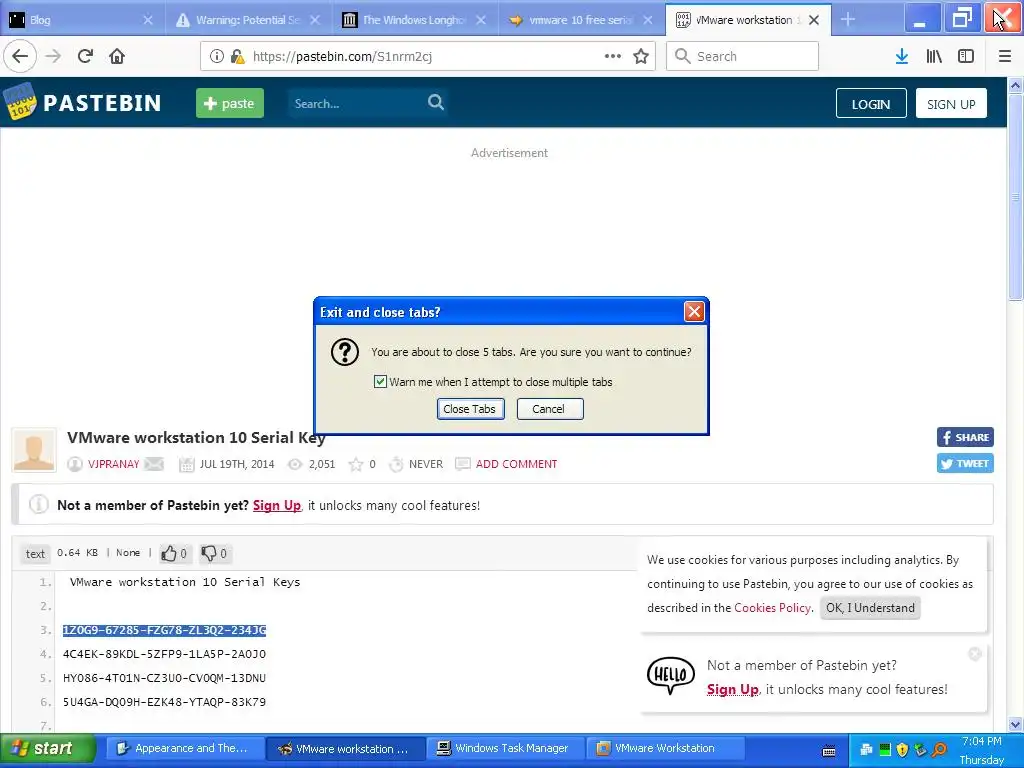The image size is (1024, 768).
Task: Click the Pastebin logo
Action: pyautogui.click(x=82, y=102)
